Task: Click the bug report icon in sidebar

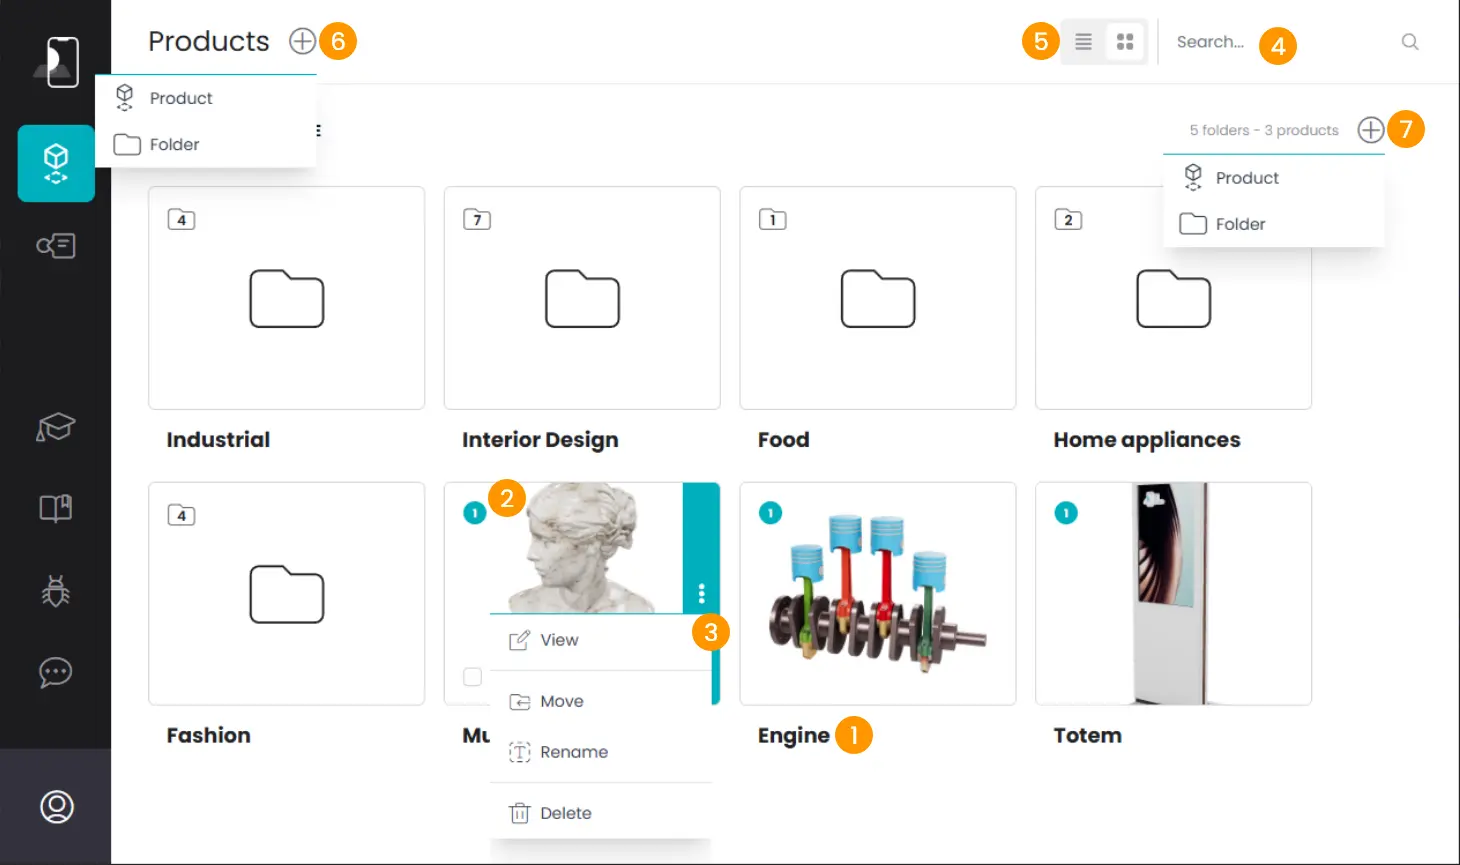Action: (56, 590)
